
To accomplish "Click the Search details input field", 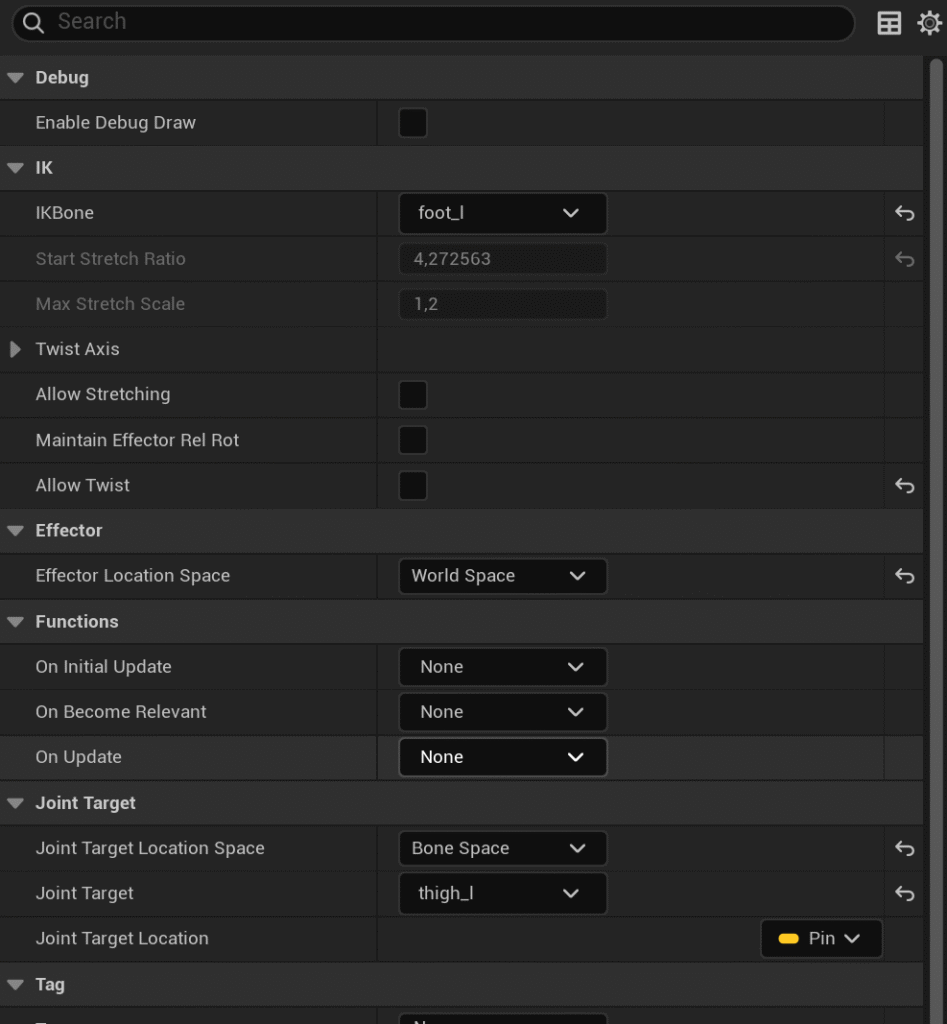I will pos(440,22).
